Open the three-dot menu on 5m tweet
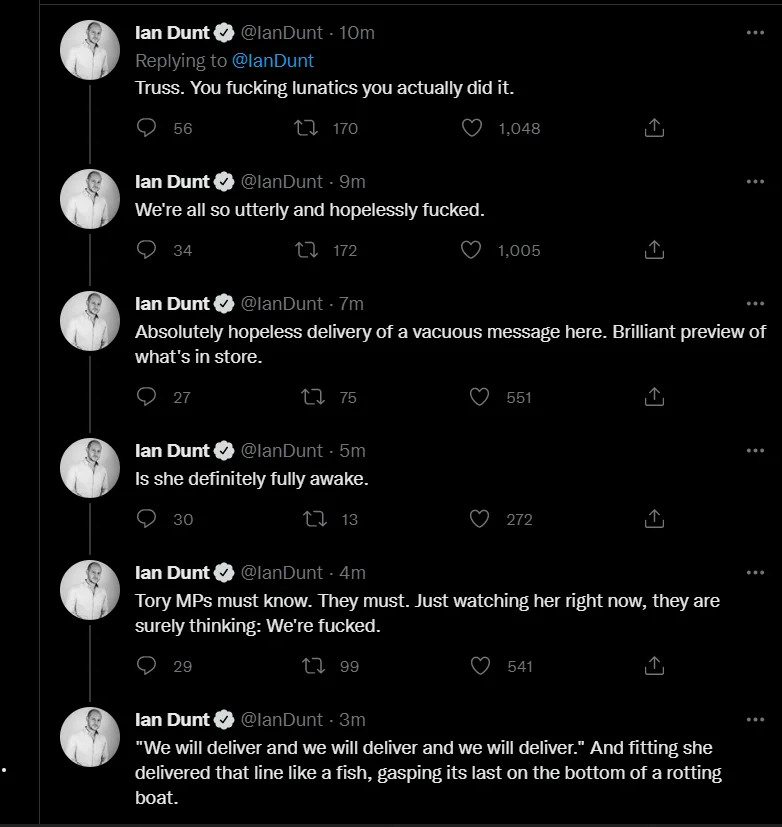 [755, 450]
